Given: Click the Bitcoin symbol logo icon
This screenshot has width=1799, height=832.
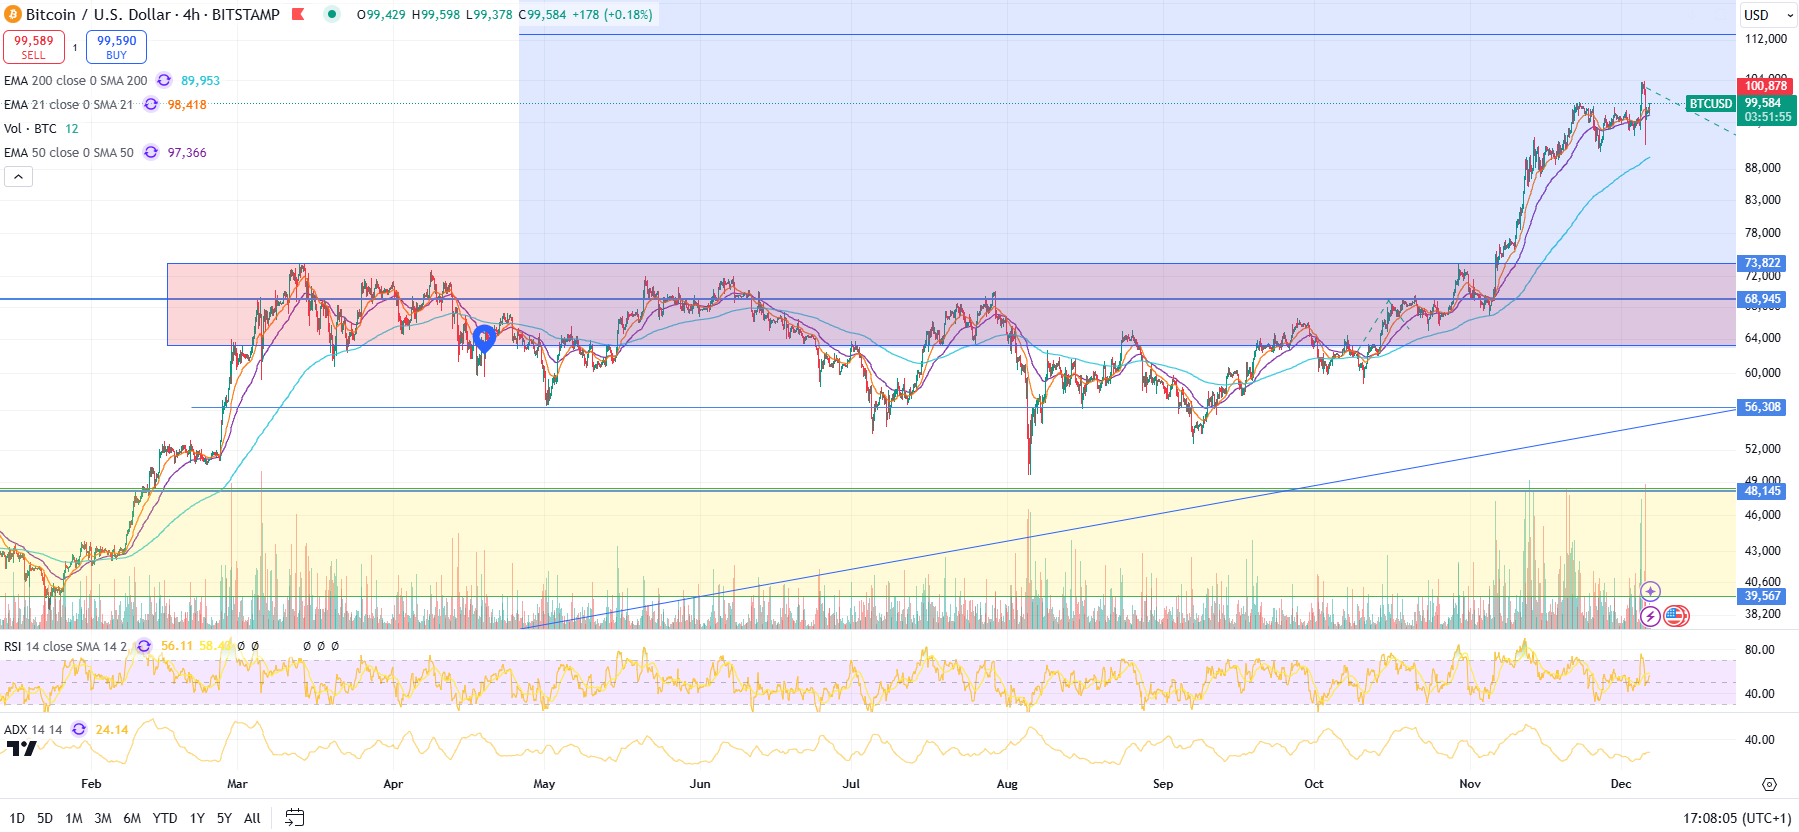Looking at the screenshot, I should pos(13,15).
